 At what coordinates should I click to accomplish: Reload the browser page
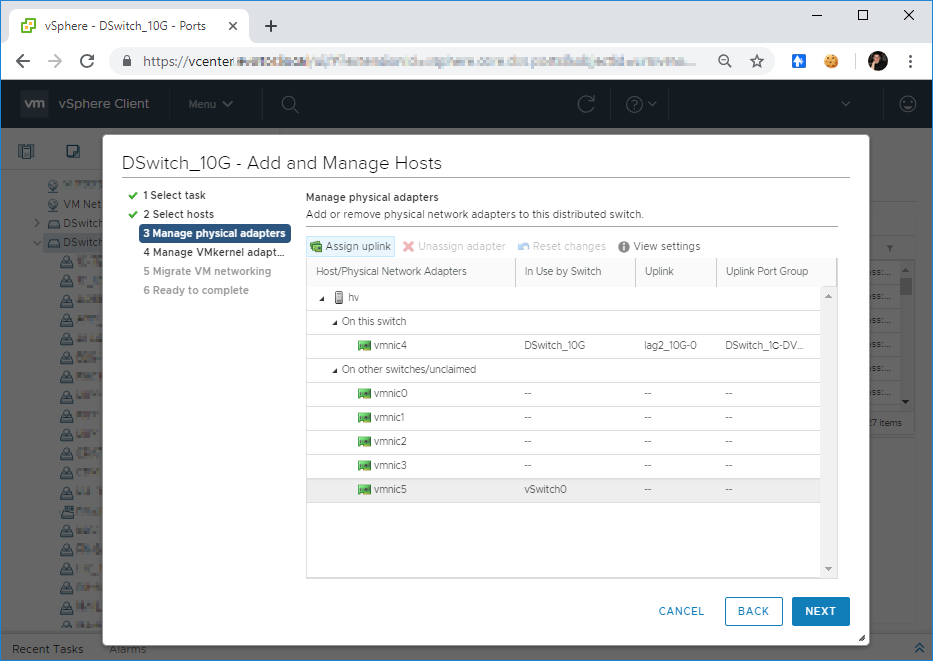click(x=87, y=61)
